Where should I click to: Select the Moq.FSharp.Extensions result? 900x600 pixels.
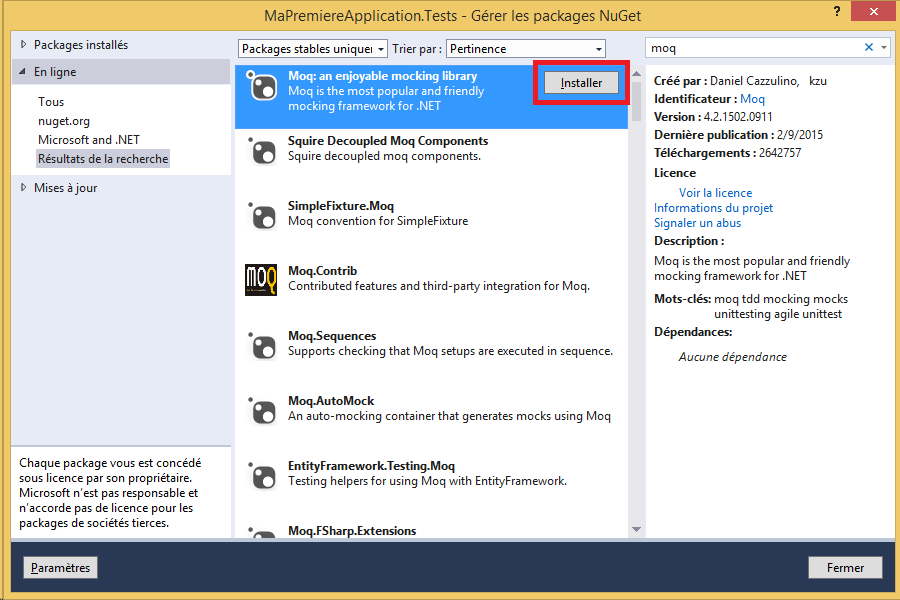pyautogui.click(x=432, y=528)
